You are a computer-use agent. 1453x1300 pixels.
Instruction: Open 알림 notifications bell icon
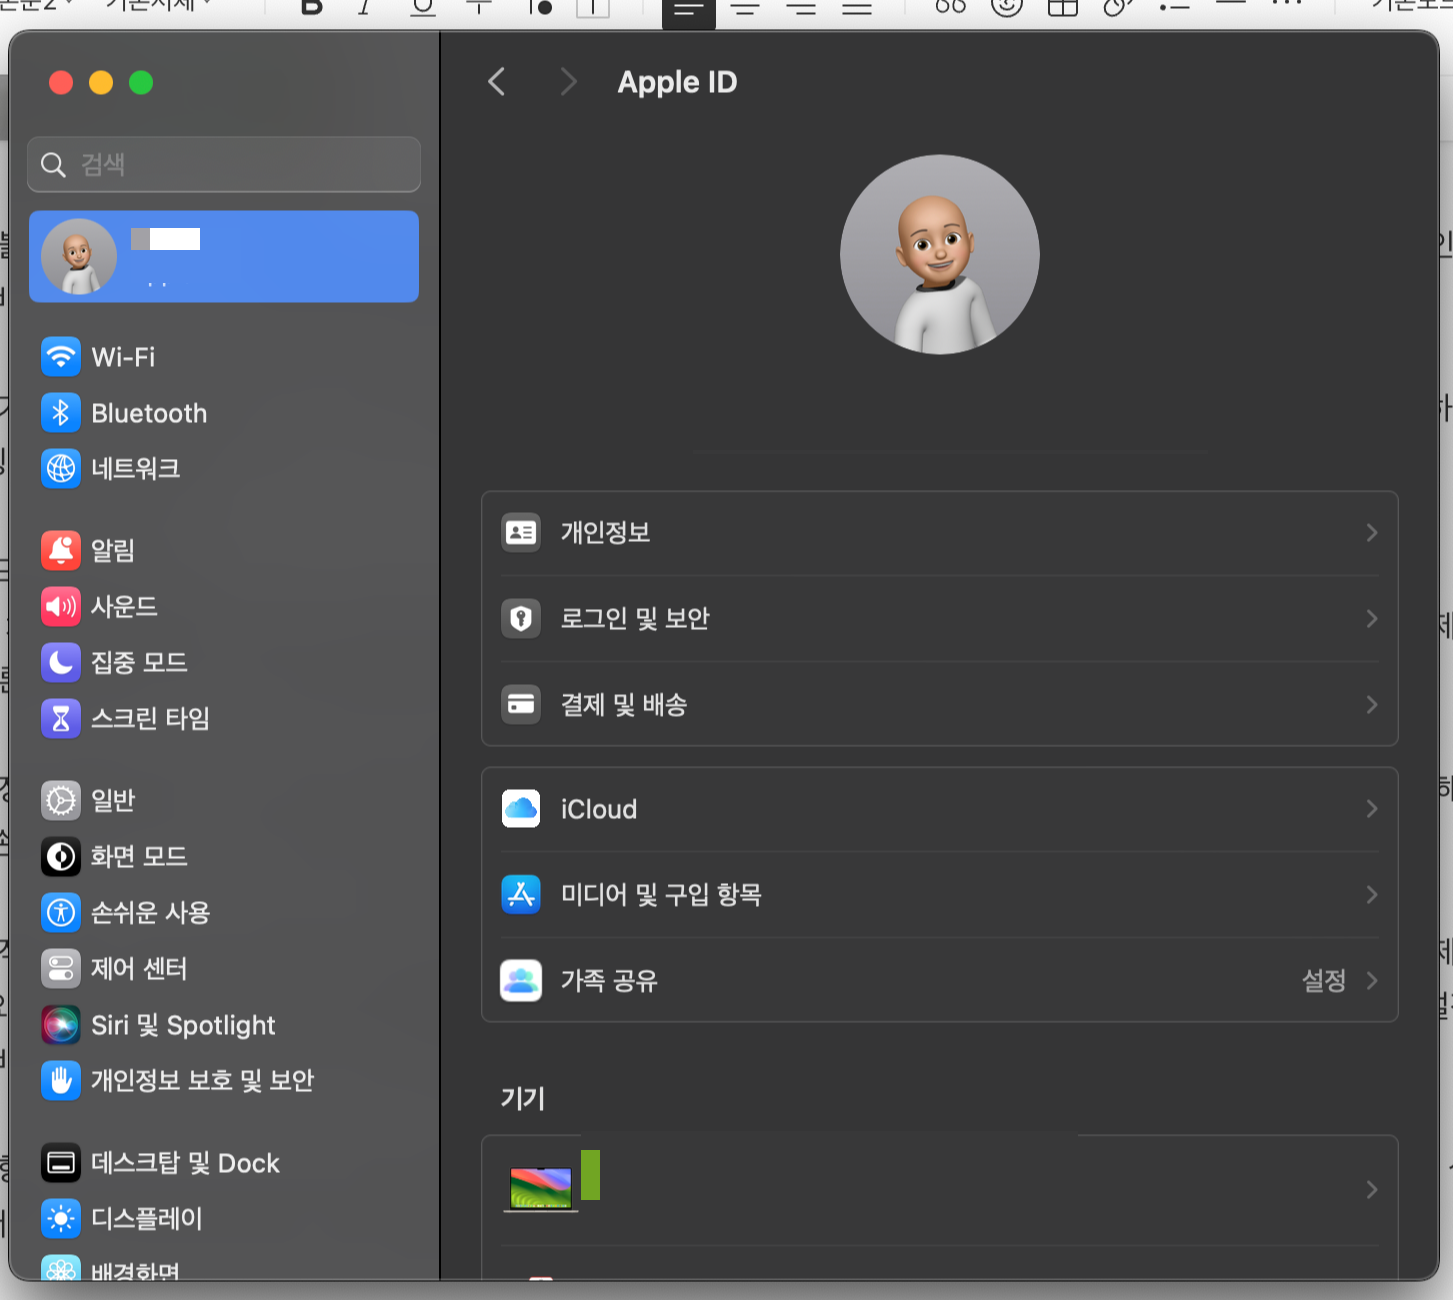tap(61, 550)
